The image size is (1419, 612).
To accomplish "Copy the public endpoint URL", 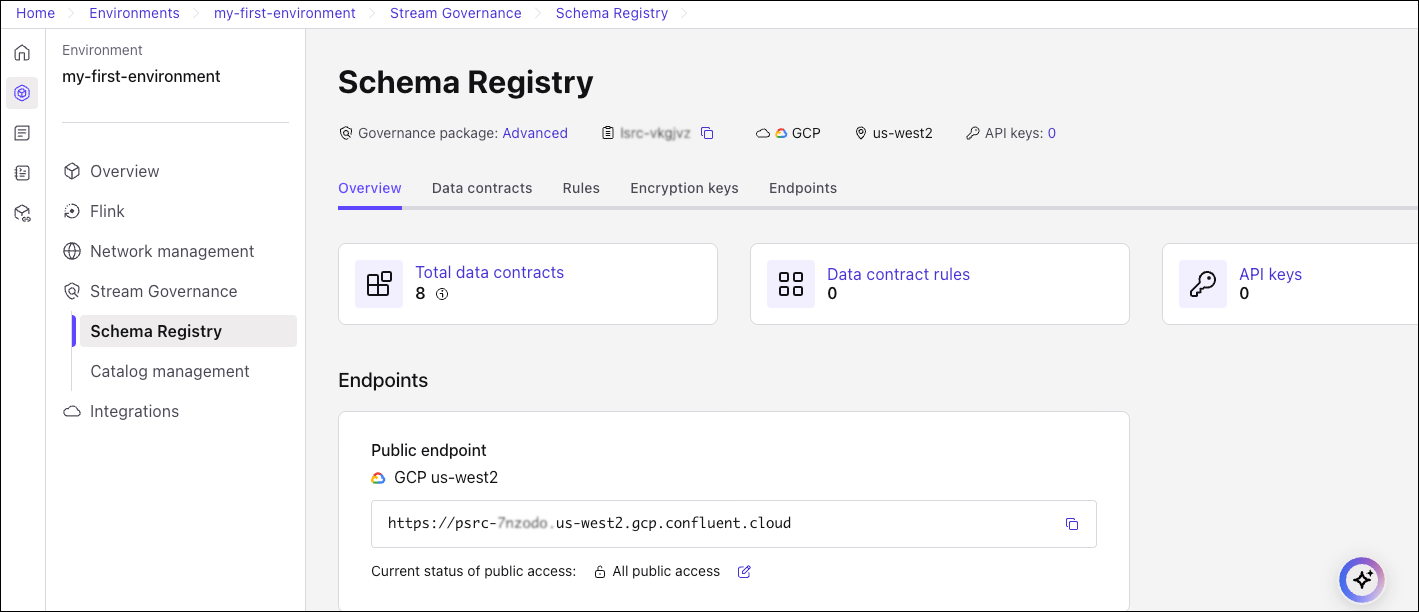I will 1072,524.
